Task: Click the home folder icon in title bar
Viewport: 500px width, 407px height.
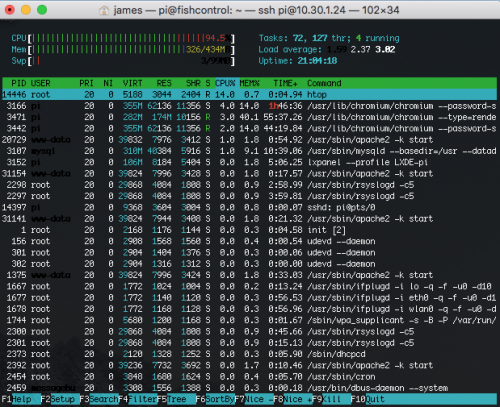Action: pos(104,10)
